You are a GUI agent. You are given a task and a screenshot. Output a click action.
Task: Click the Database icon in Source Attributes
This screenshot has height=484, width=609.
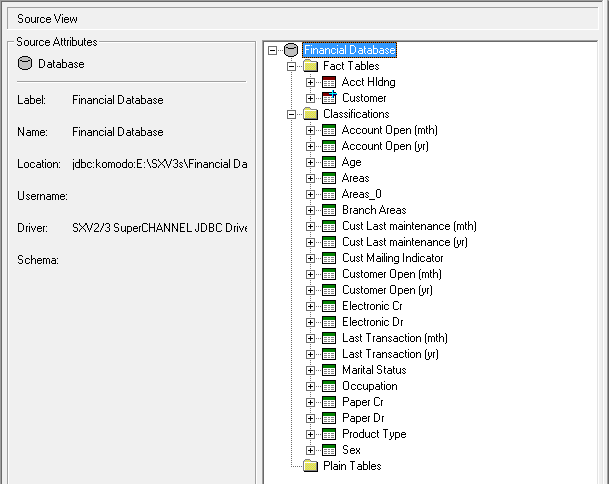coord(25,64)
